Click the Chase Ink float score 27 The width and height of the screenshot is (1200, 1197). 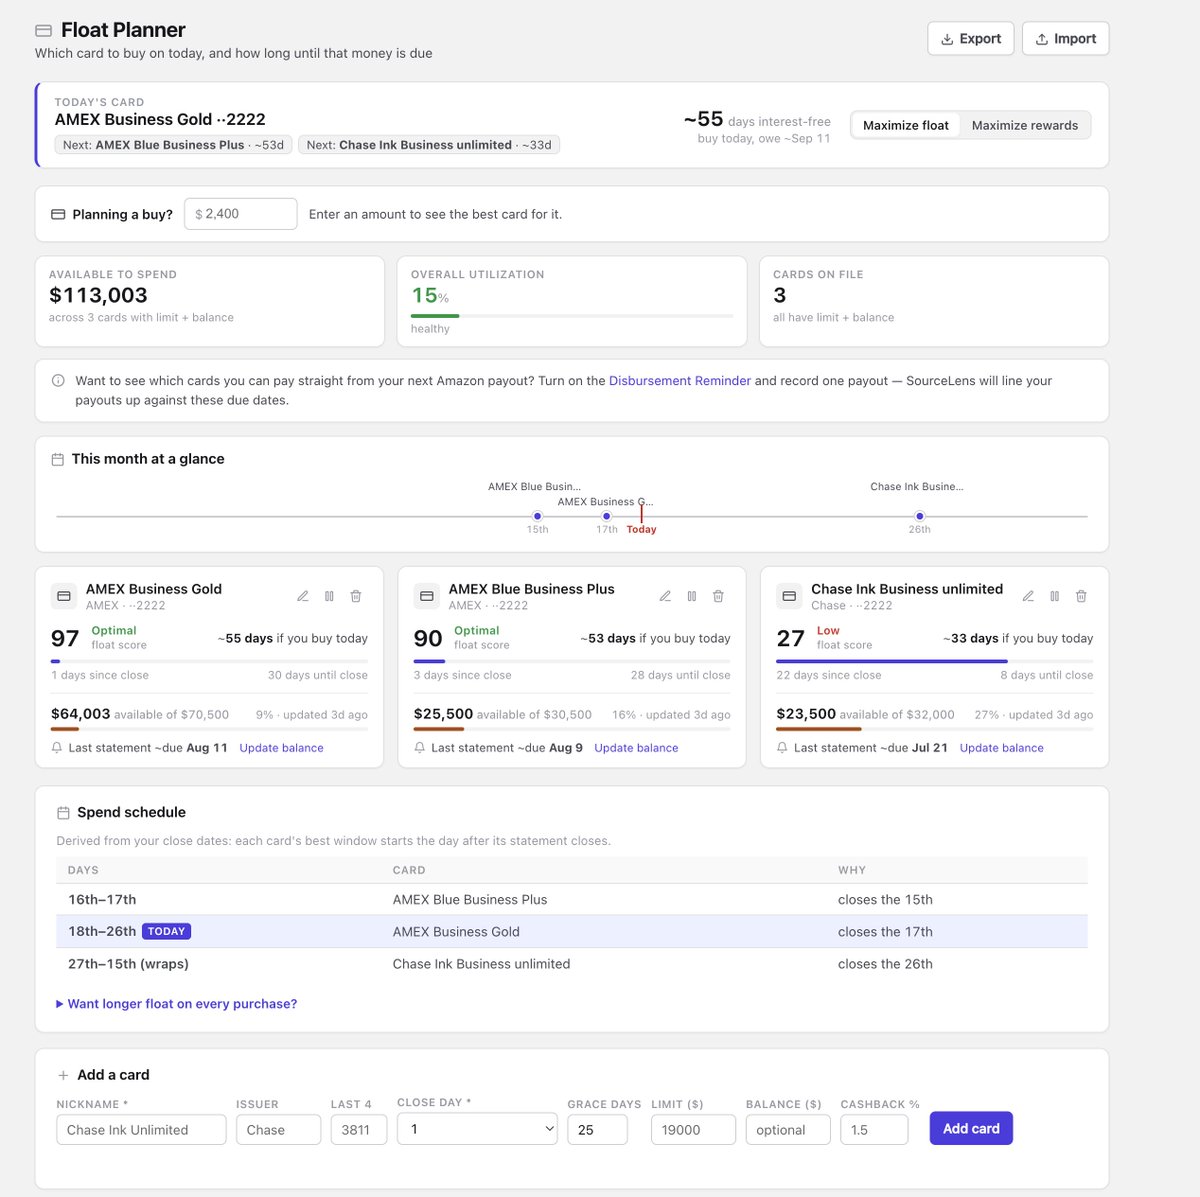pos(790,639)
